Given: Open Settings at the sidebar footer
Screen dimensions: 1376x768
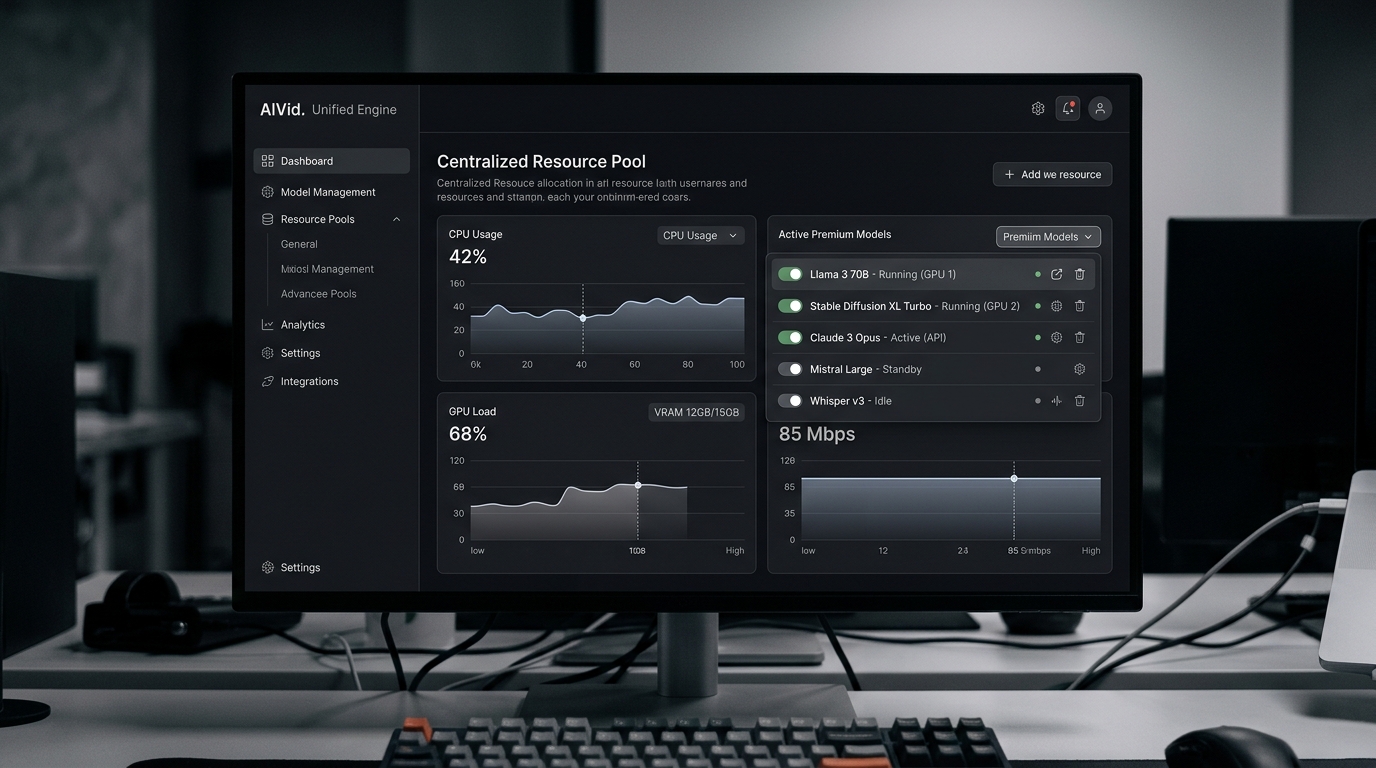Looking at the screenshot, I should [300, 568].
